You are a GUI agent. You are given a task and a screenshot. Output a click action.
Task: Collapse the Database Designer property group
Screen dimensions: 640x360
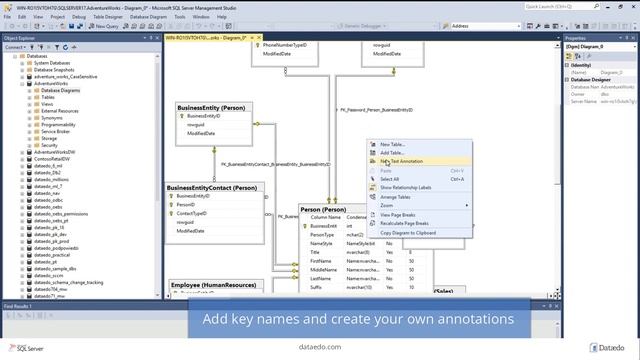point(567,80)
